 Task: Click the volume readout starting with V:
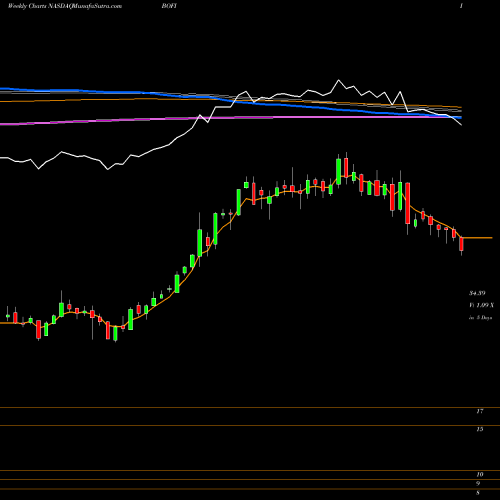(x=481, y=305)
